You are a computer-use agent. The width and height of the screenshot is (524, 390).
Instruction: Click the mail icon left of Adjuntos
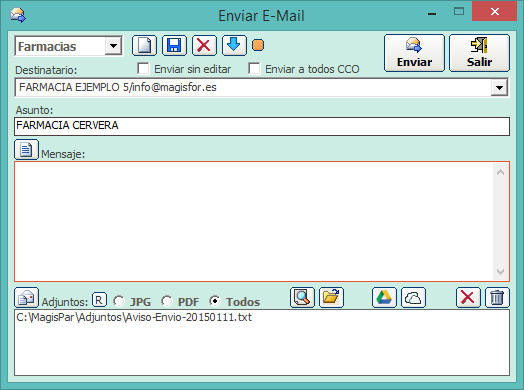[x=26, y=297]
